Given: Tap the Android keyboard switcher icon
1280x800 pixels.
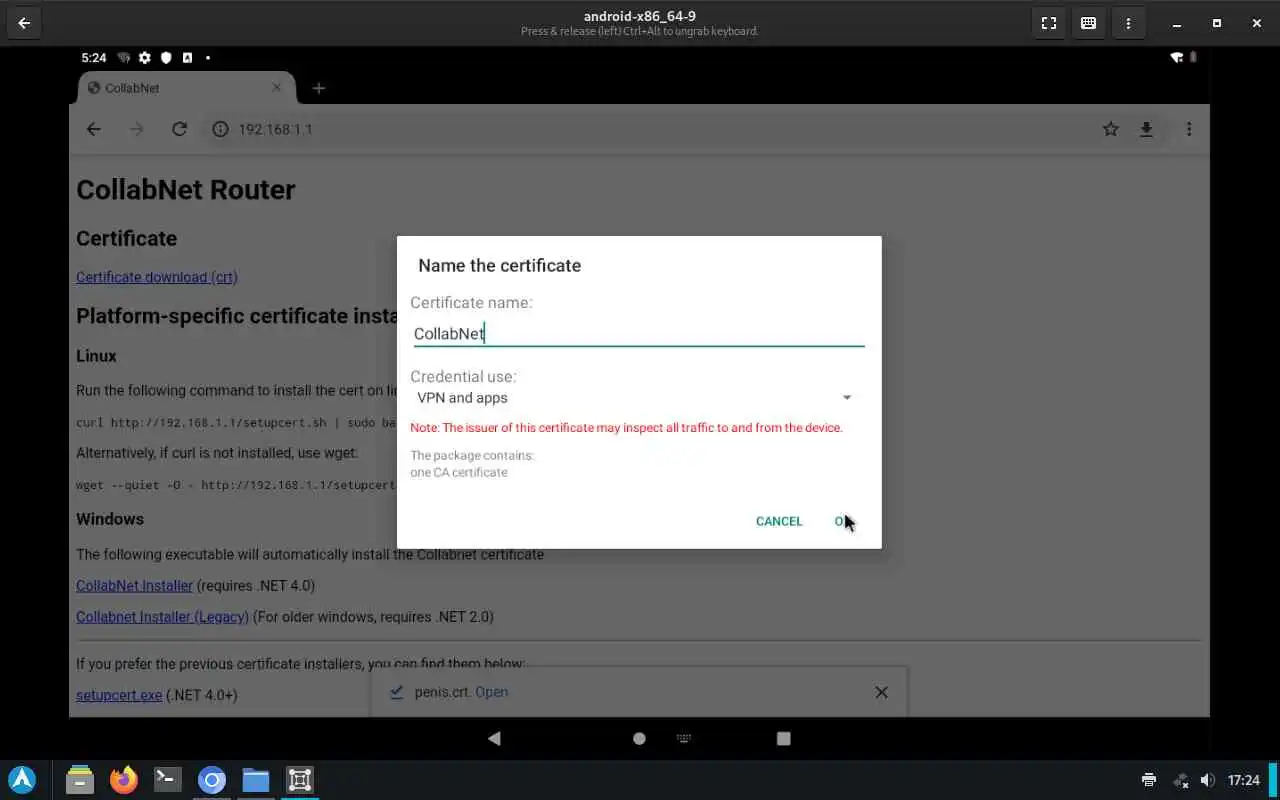Looking at the screenshot, I should (684, 738).
